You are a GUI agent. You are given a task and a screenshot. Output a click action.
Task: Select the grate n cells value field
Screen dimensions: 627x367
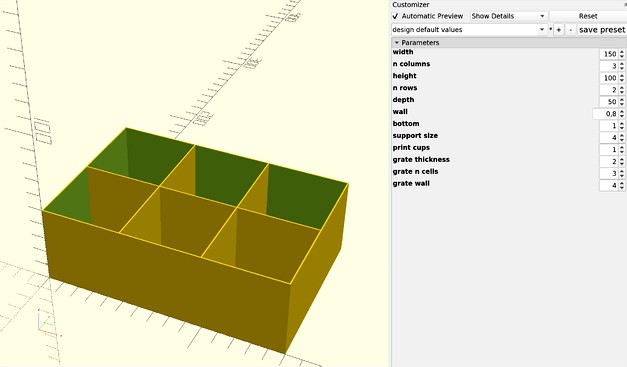(608, 174)
